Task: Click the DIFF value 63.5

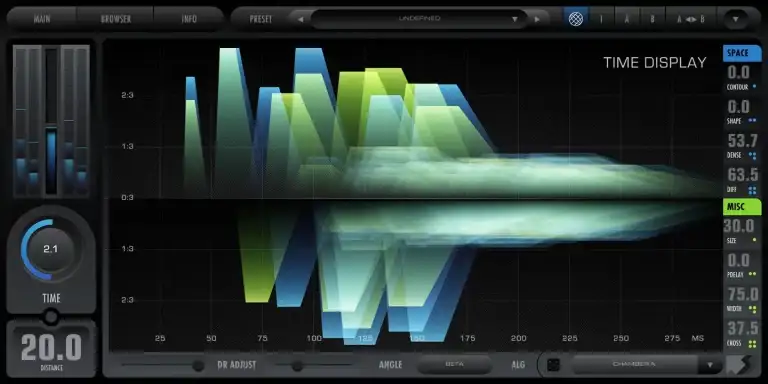Action: (x=743, y=175)
